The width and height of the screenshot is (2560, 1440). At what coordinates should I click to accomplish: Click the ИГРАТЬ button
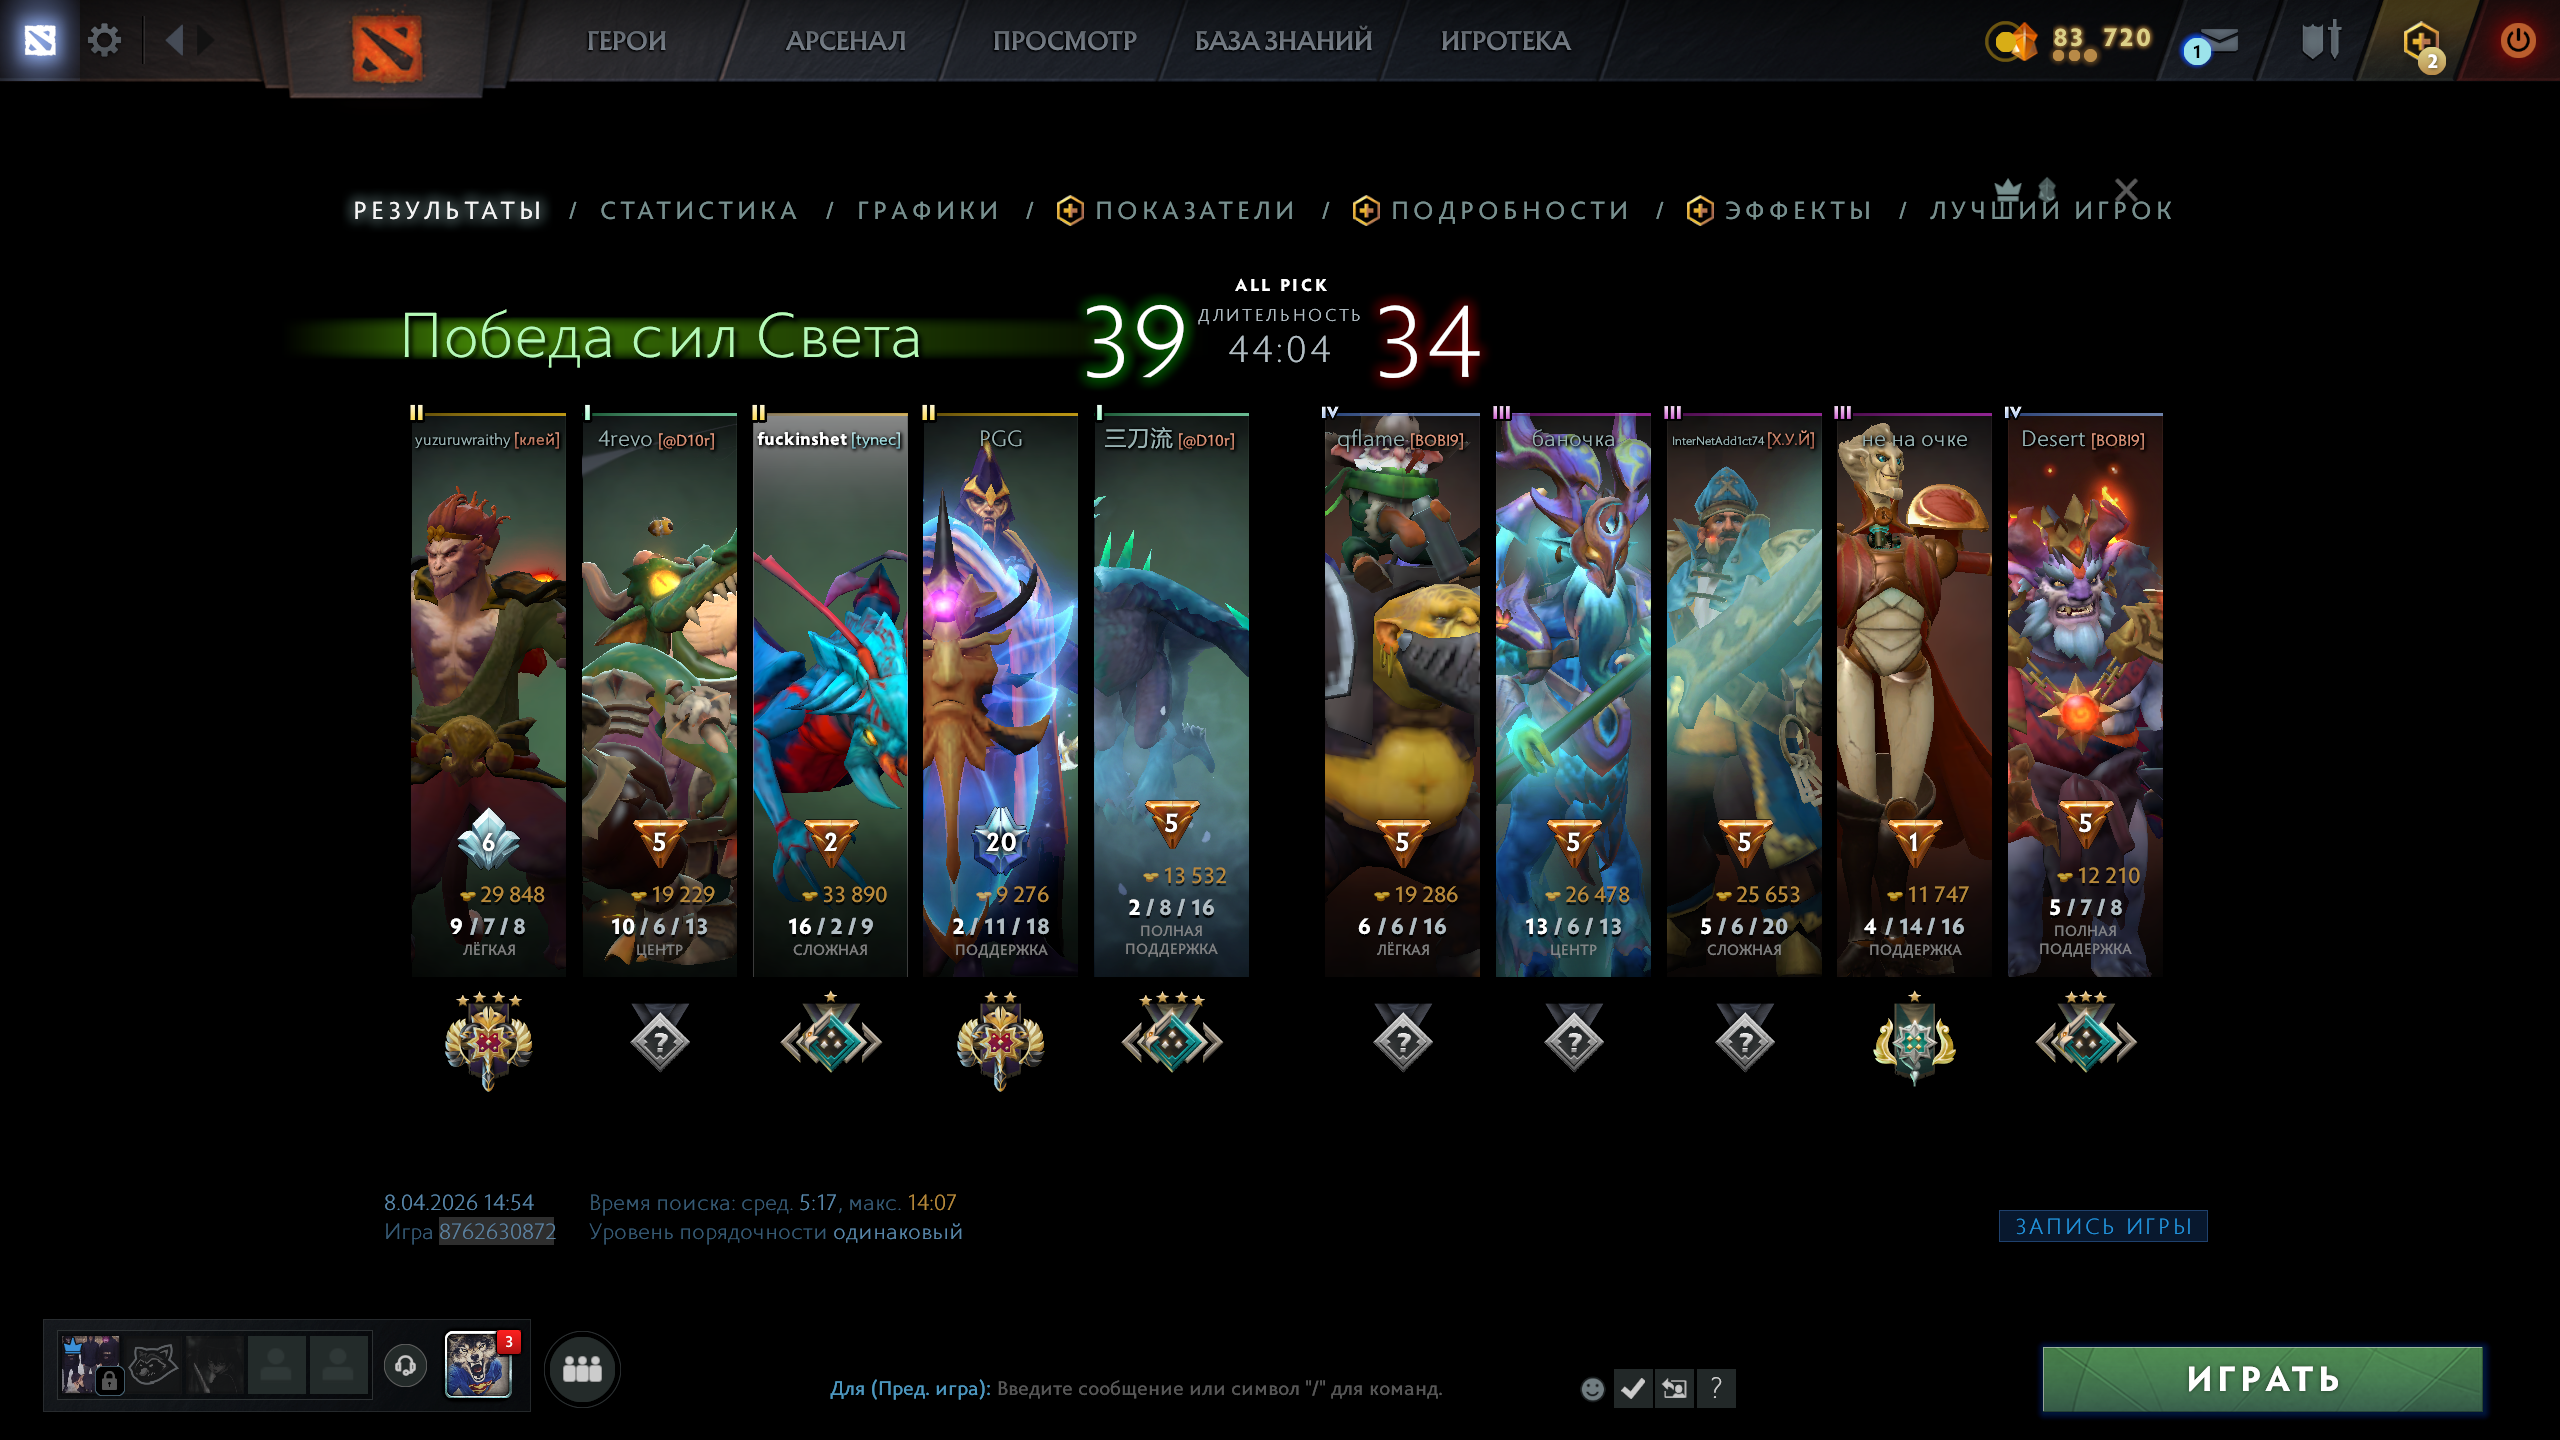pyautogui.click(x=2263, y=1378)
